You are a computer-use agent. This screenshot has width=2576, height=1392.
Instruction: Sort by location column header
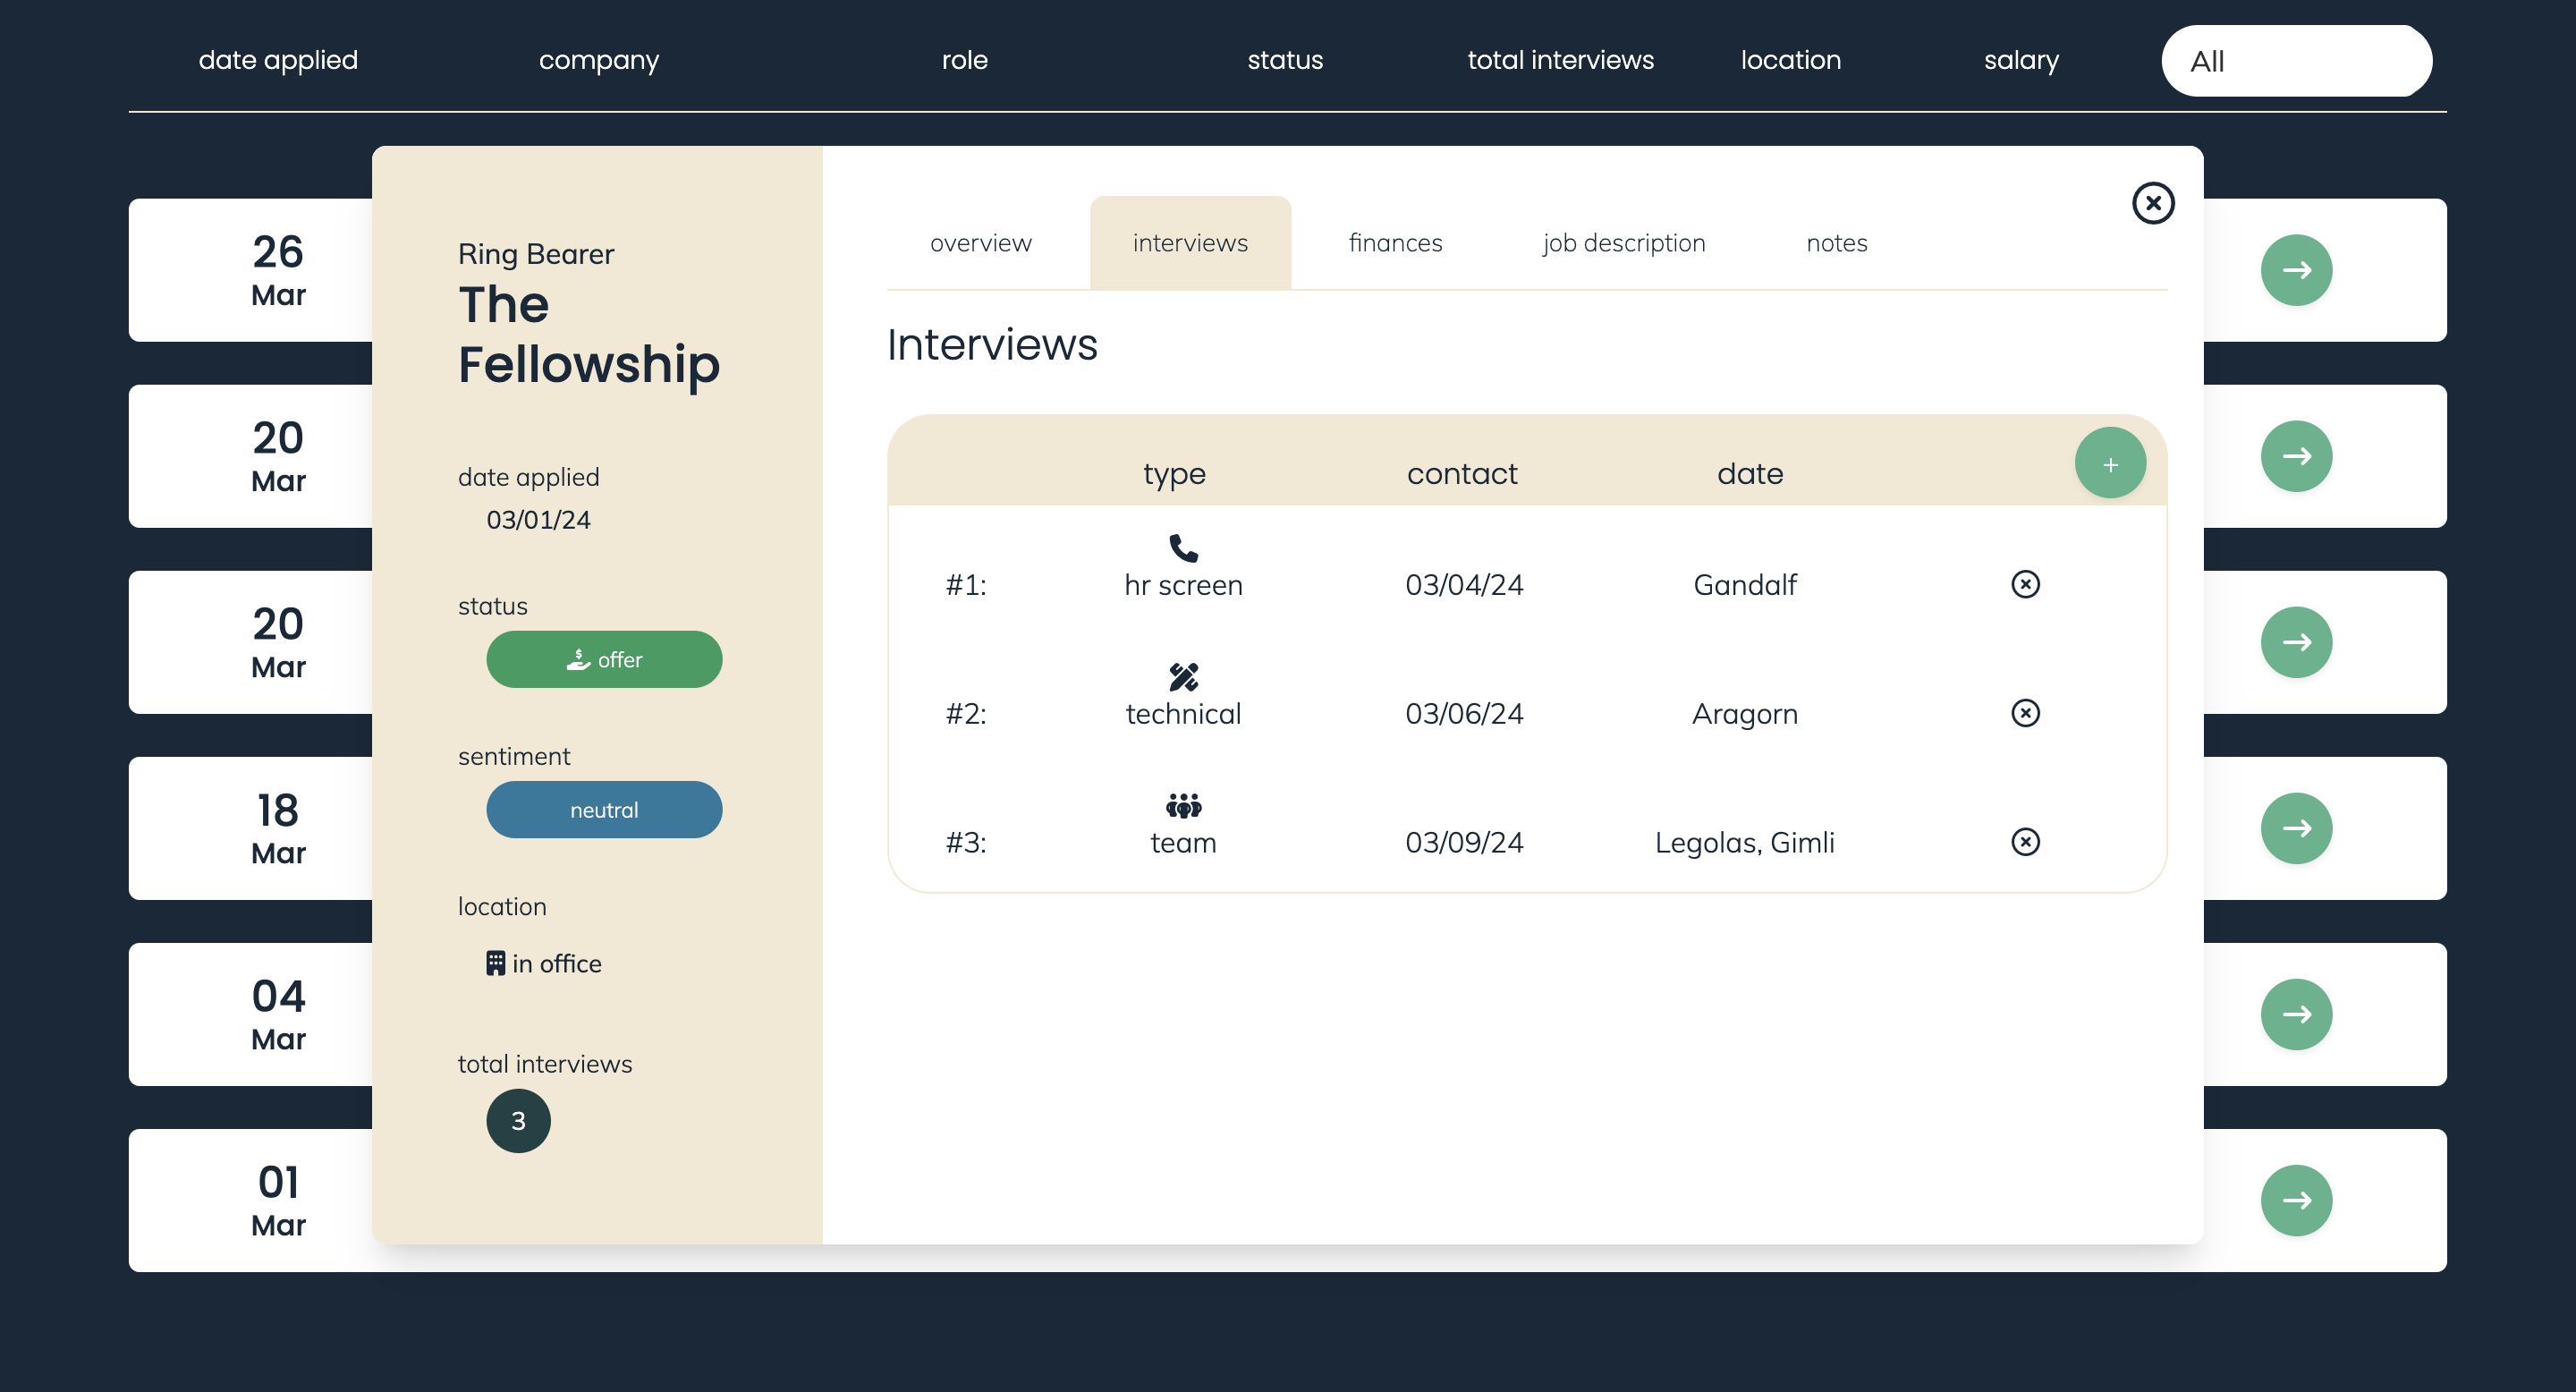1790,60
